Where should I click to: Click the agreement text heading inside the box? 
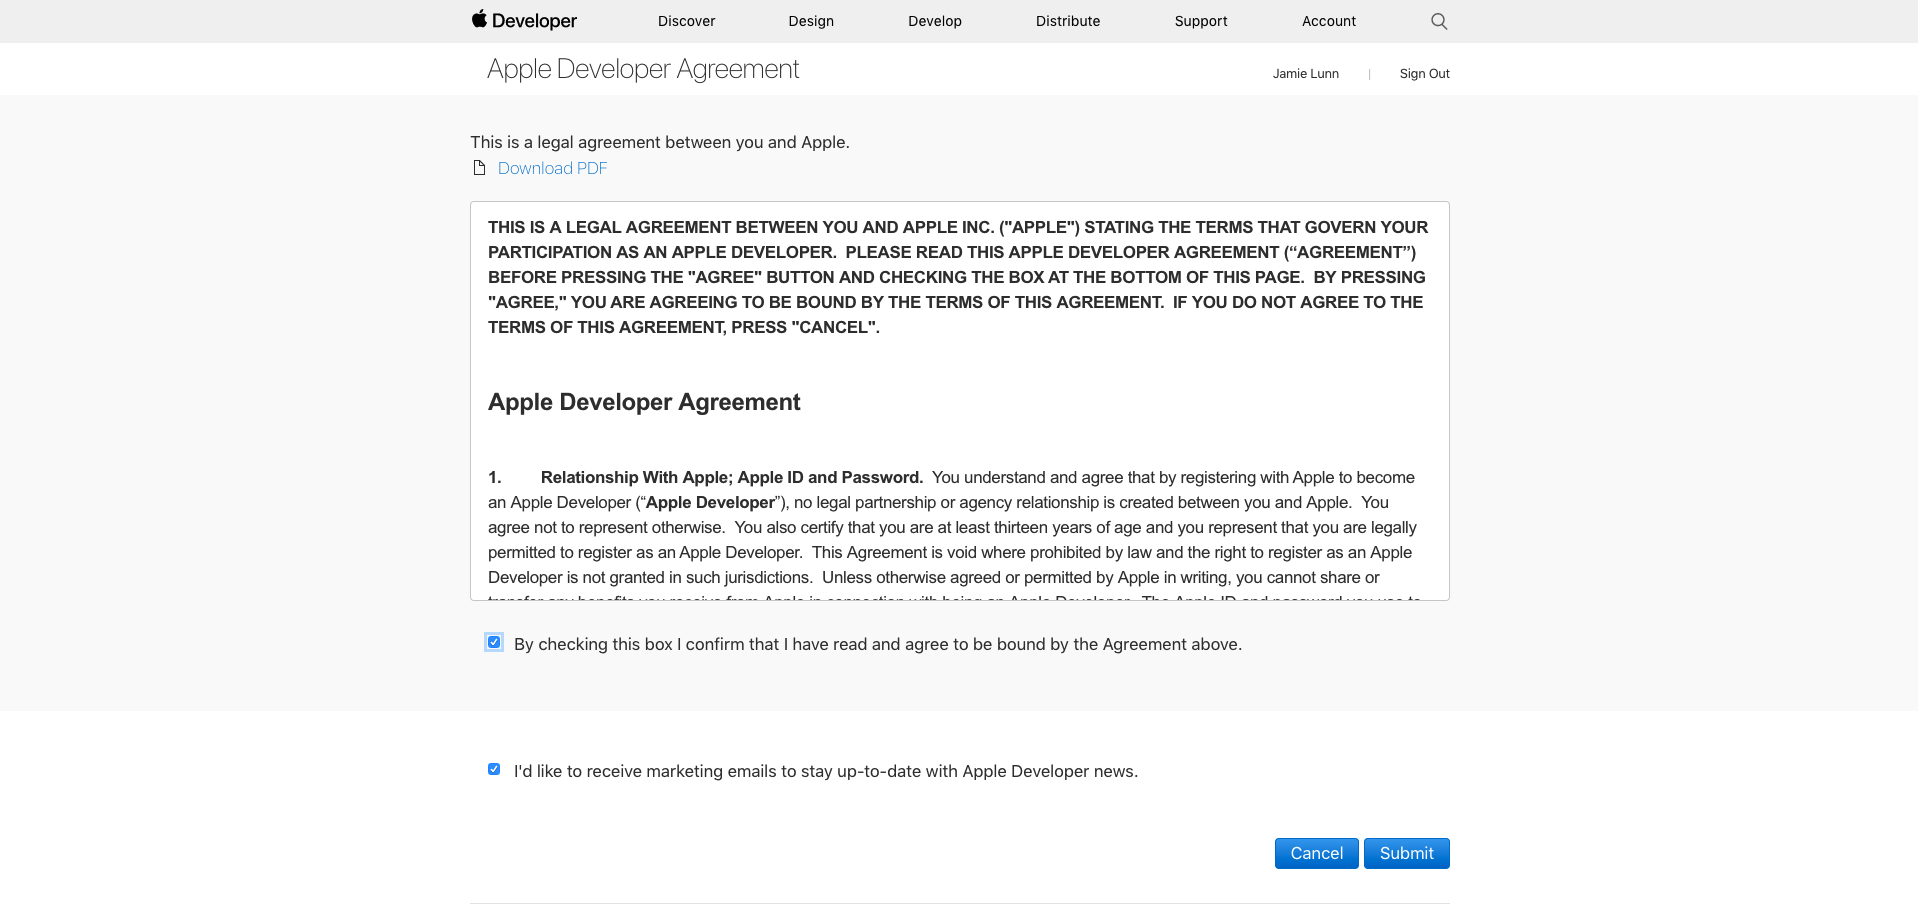(644, 402)
